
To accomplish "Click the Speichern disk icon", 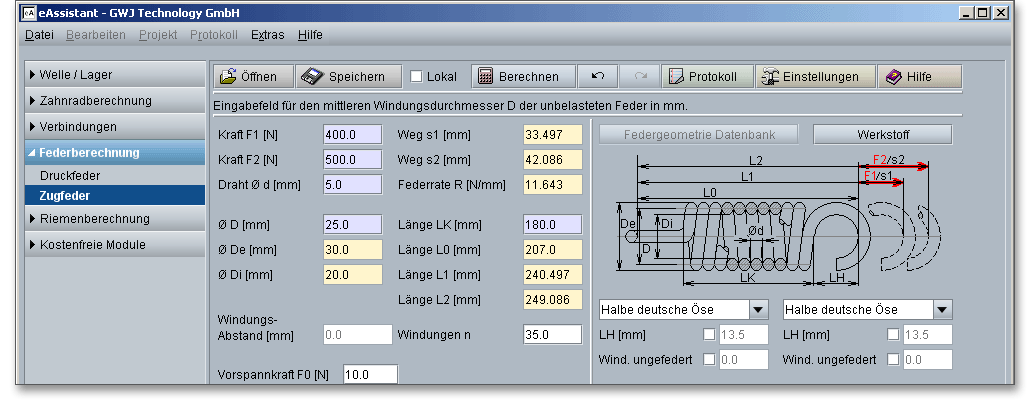I will tap(312, 77).
